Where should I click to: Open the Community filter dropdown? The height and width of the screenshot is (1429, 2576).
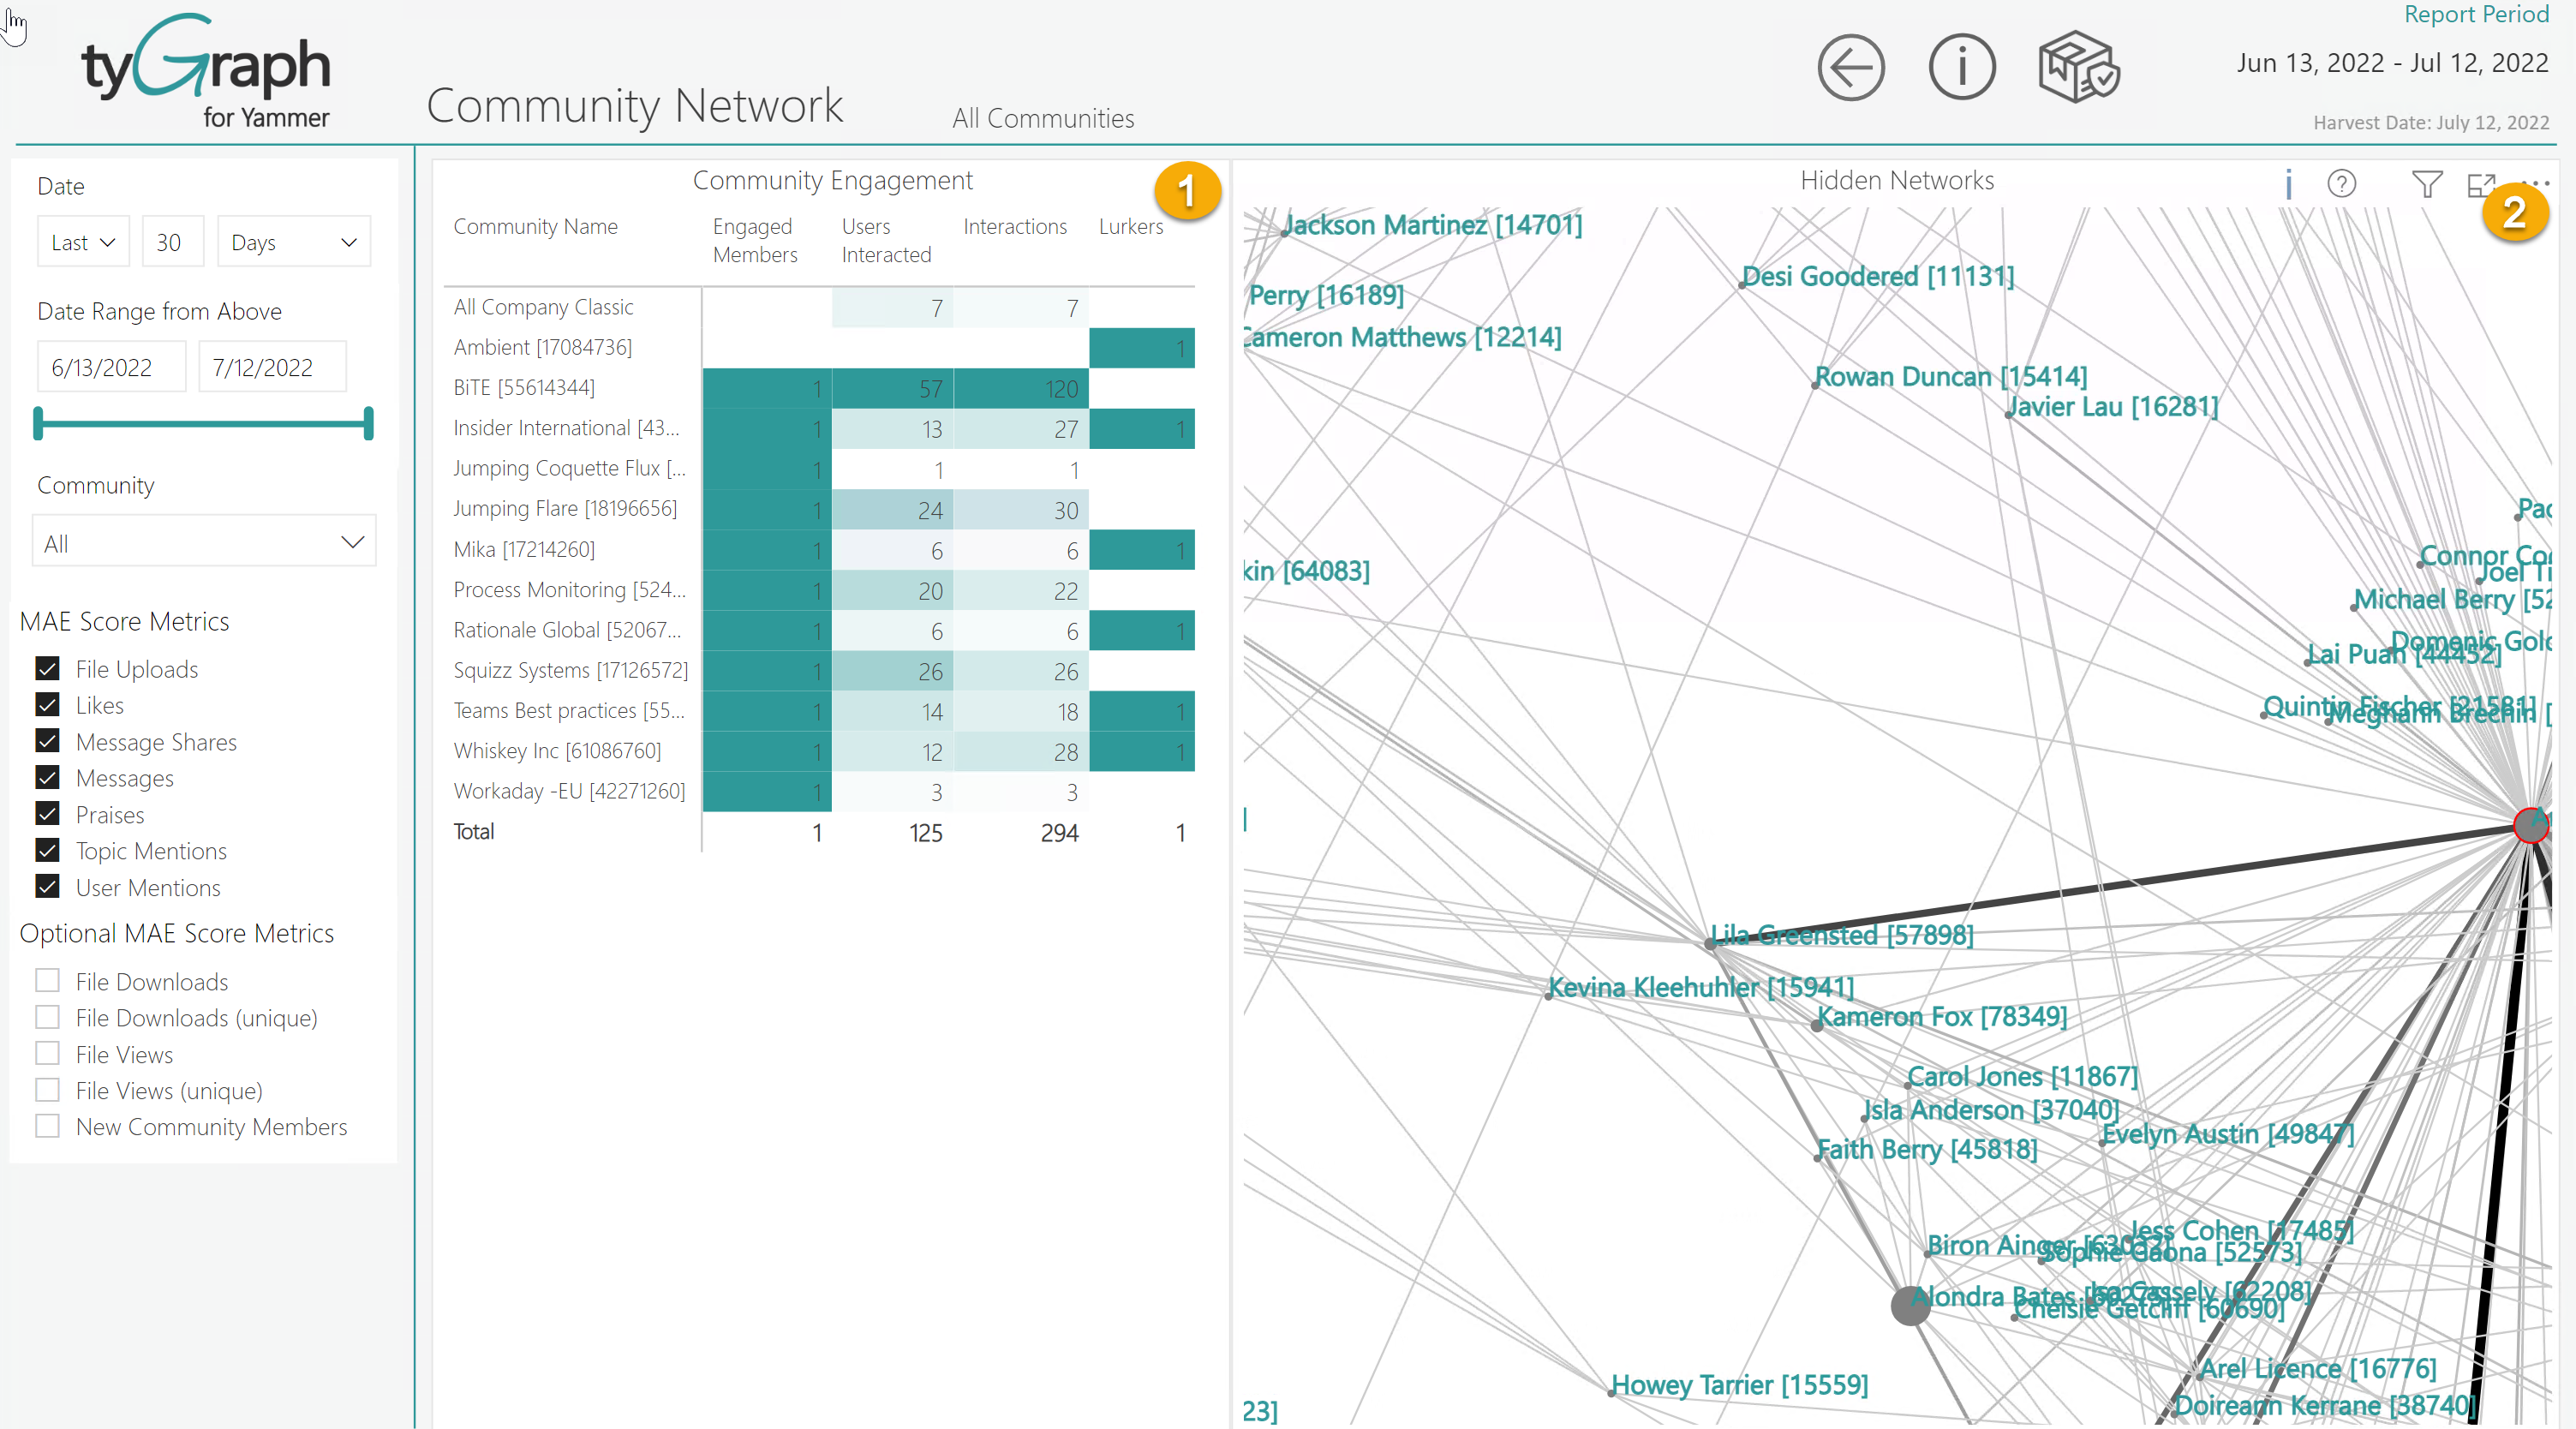[203, 543]
